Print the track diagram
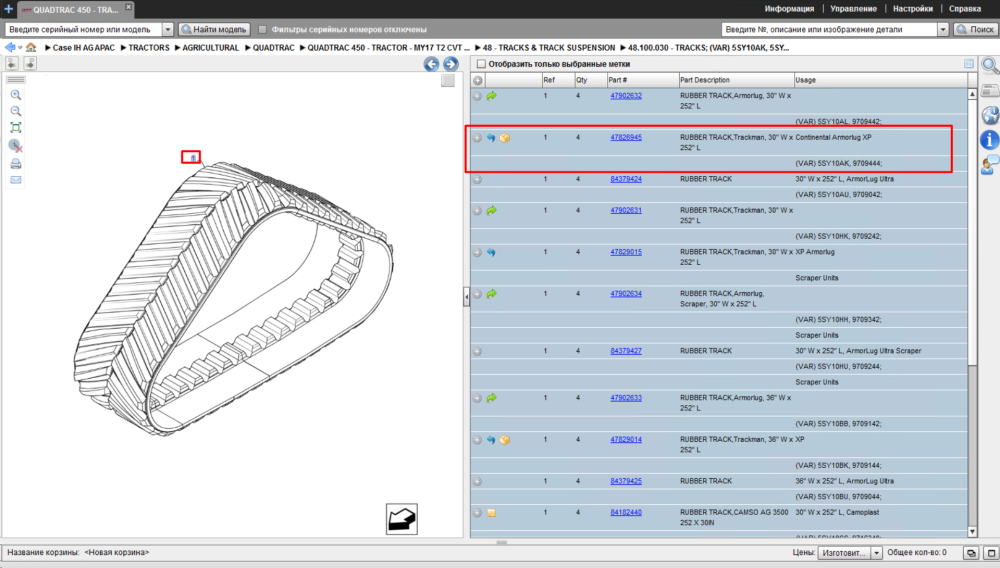Screen dimensions: 1000x568 pos(16,164)
